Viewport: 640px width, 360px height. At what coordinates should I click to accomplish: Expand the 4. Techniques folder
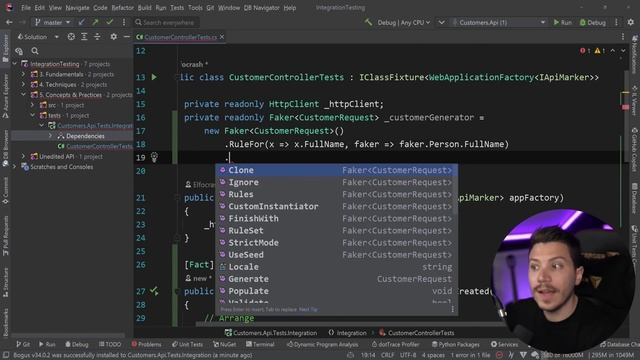pos(24,84)
